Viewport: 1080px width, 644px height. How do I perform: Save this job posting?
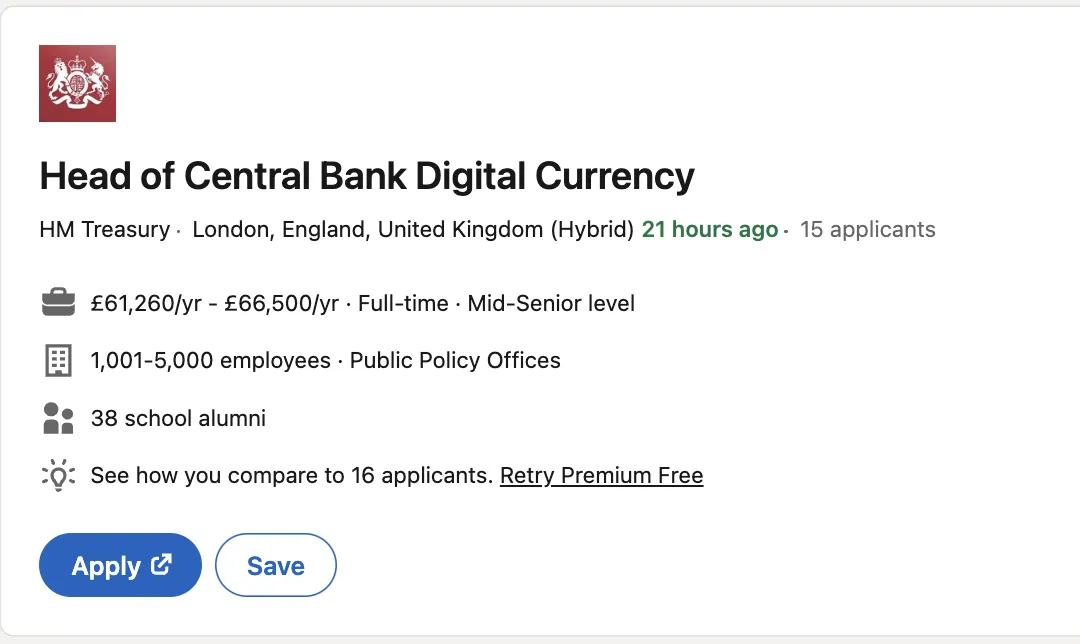coord(276,565)
